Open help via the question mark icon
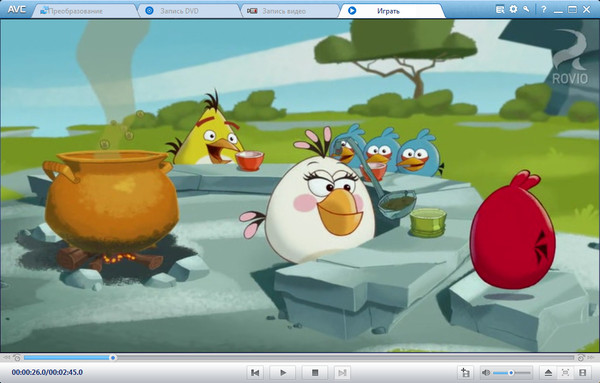The height and width of the screenshot is (383, 600). tap(543, 10)
